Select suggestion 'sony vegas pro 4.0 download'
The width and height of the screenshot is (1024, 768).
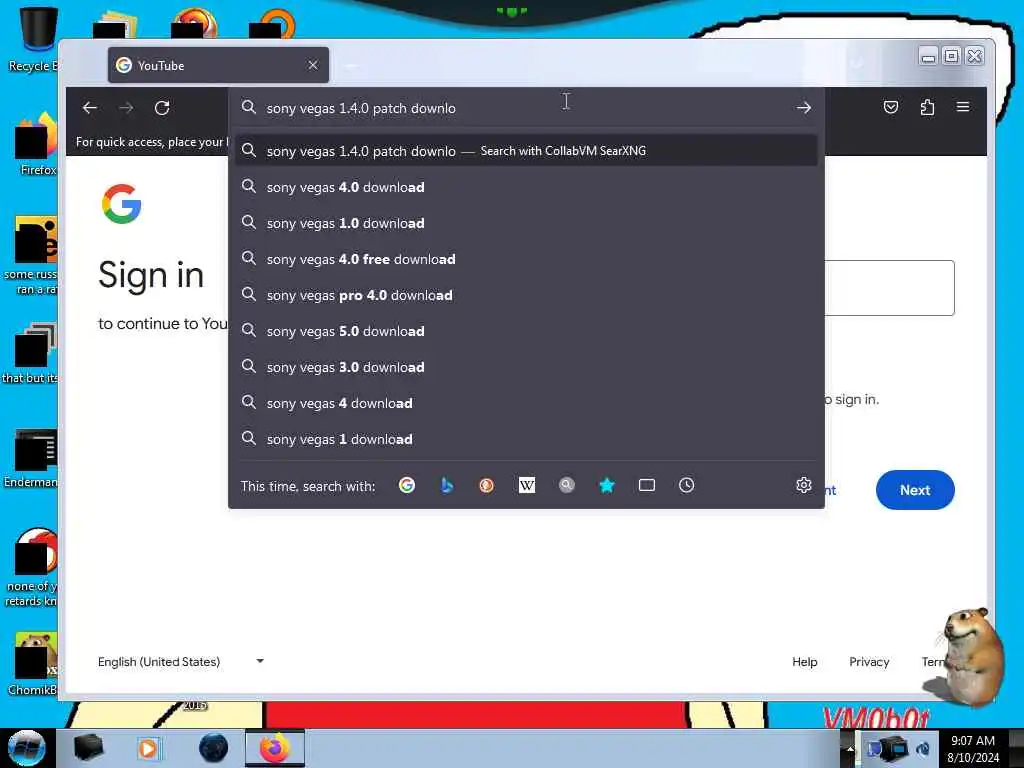pyautogui.click(x=526, y=295)
